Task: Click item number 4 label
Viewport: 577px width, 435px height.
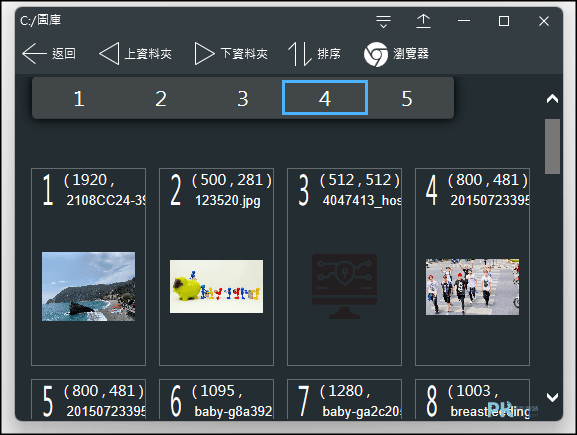Action: [432, 190]
